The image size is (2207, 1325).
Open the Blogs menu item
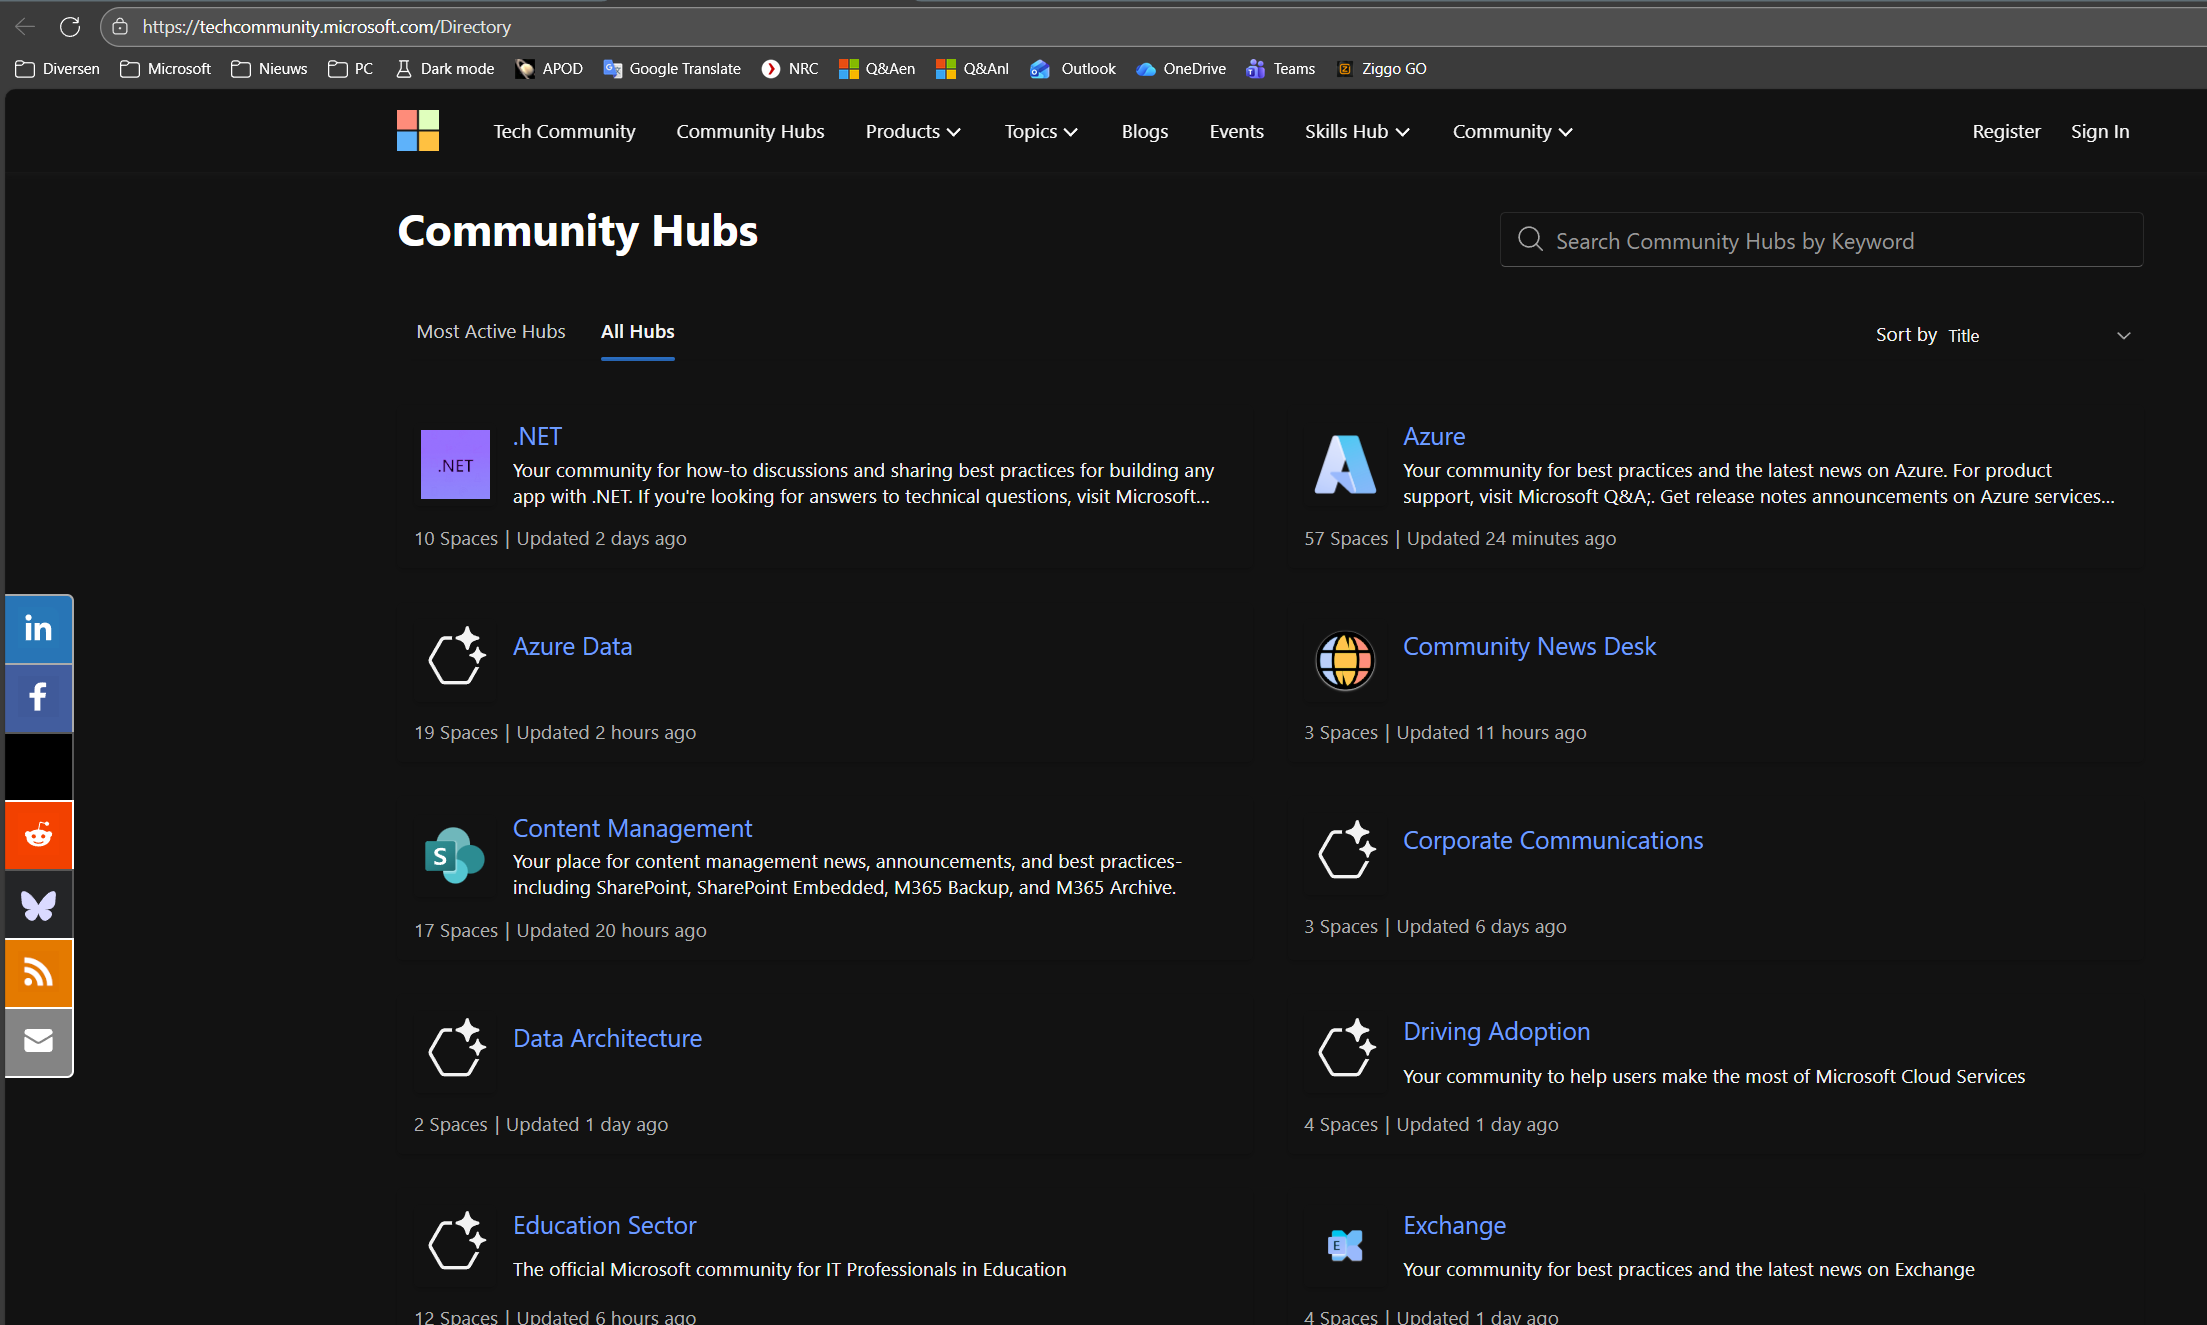tap(1144, 132)
